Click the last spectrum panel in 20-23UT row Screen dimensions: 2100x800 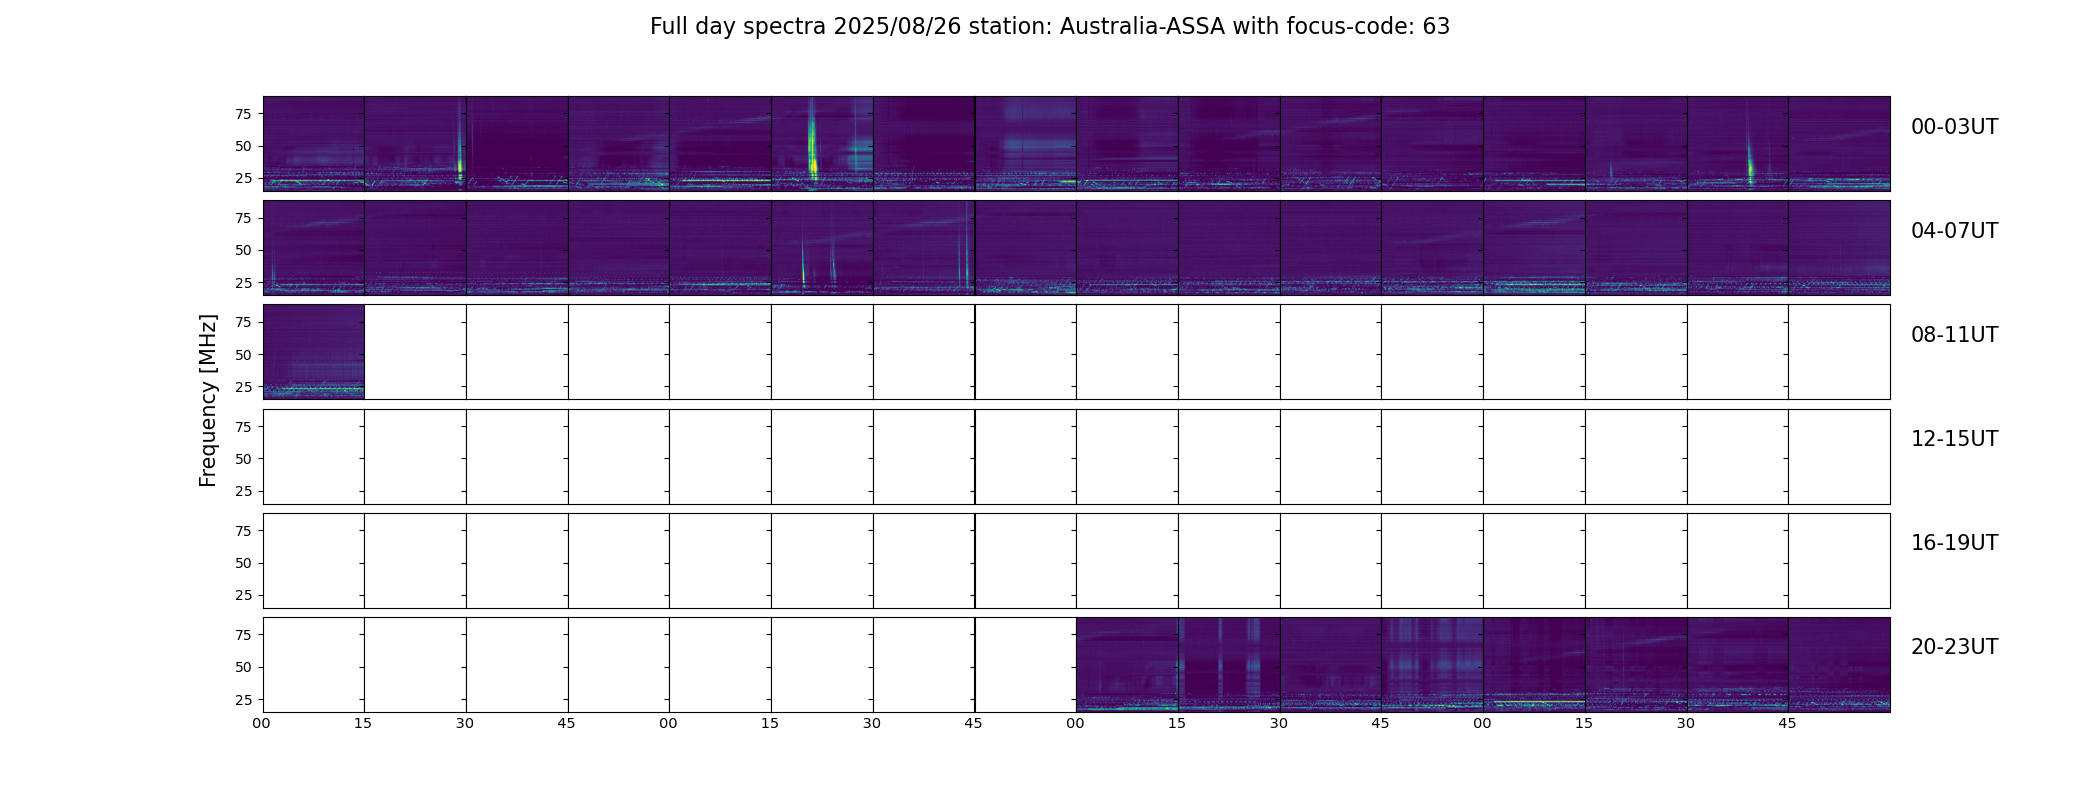(x=1839, y=664)
